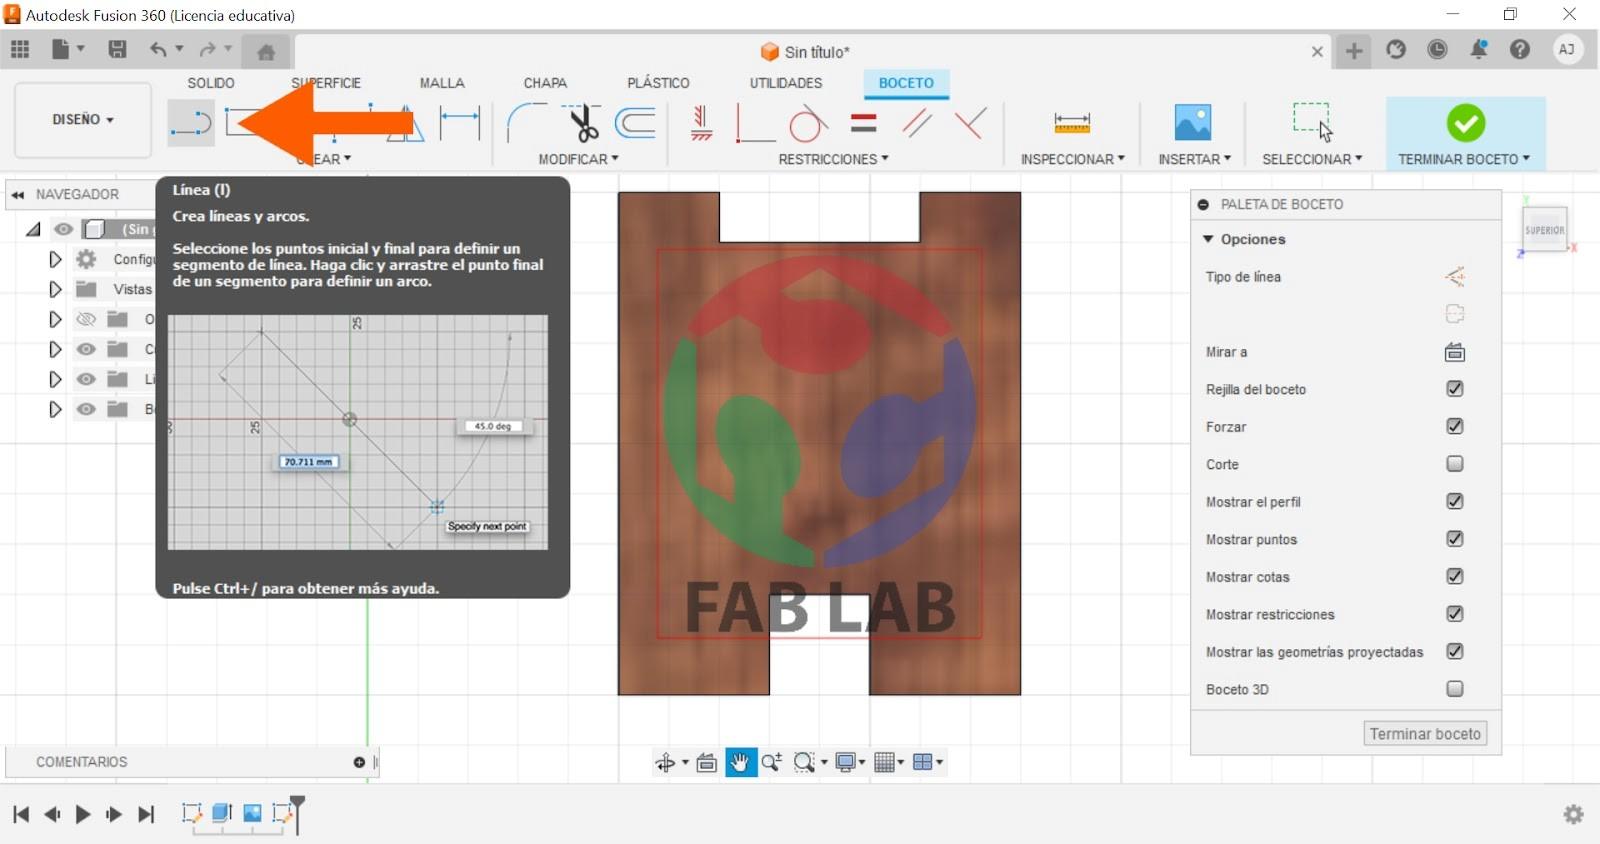Select the Trim scissors tool
The image size is (1600, 844).
[x=581, y=123]
